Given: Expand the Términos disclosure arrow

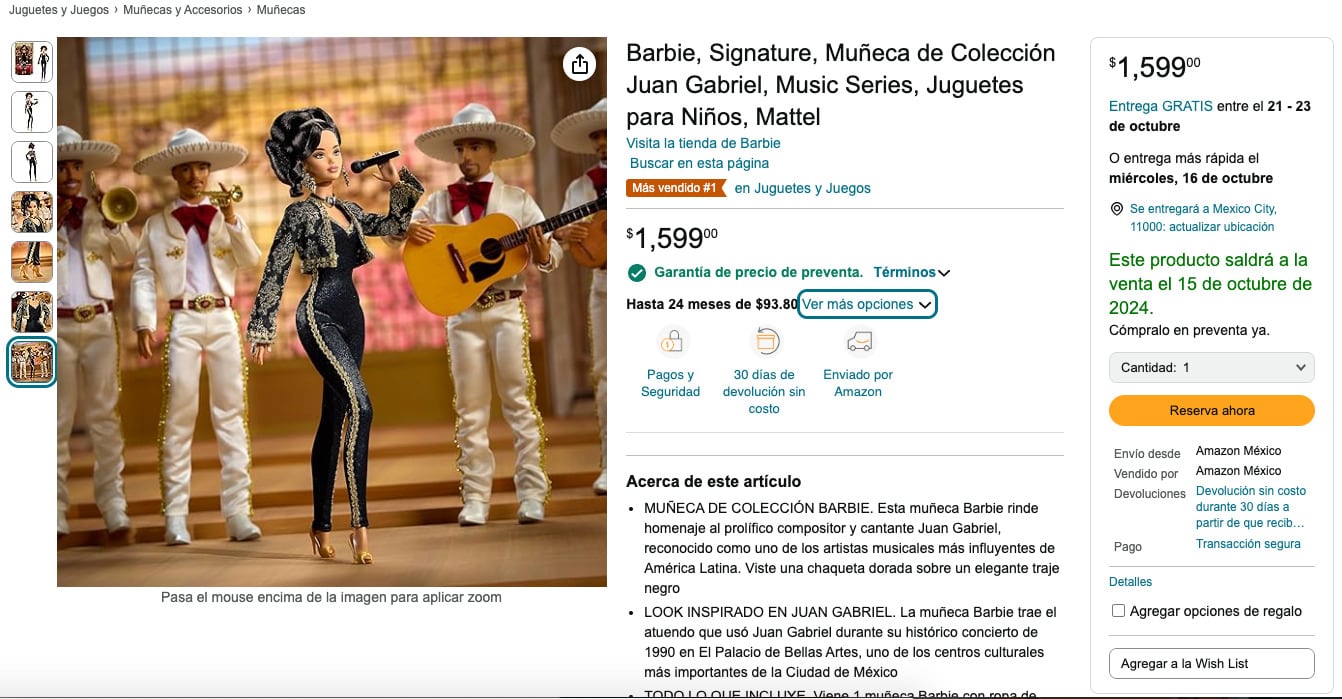Looking at the screenshot, I should click(x=944, y=273).
